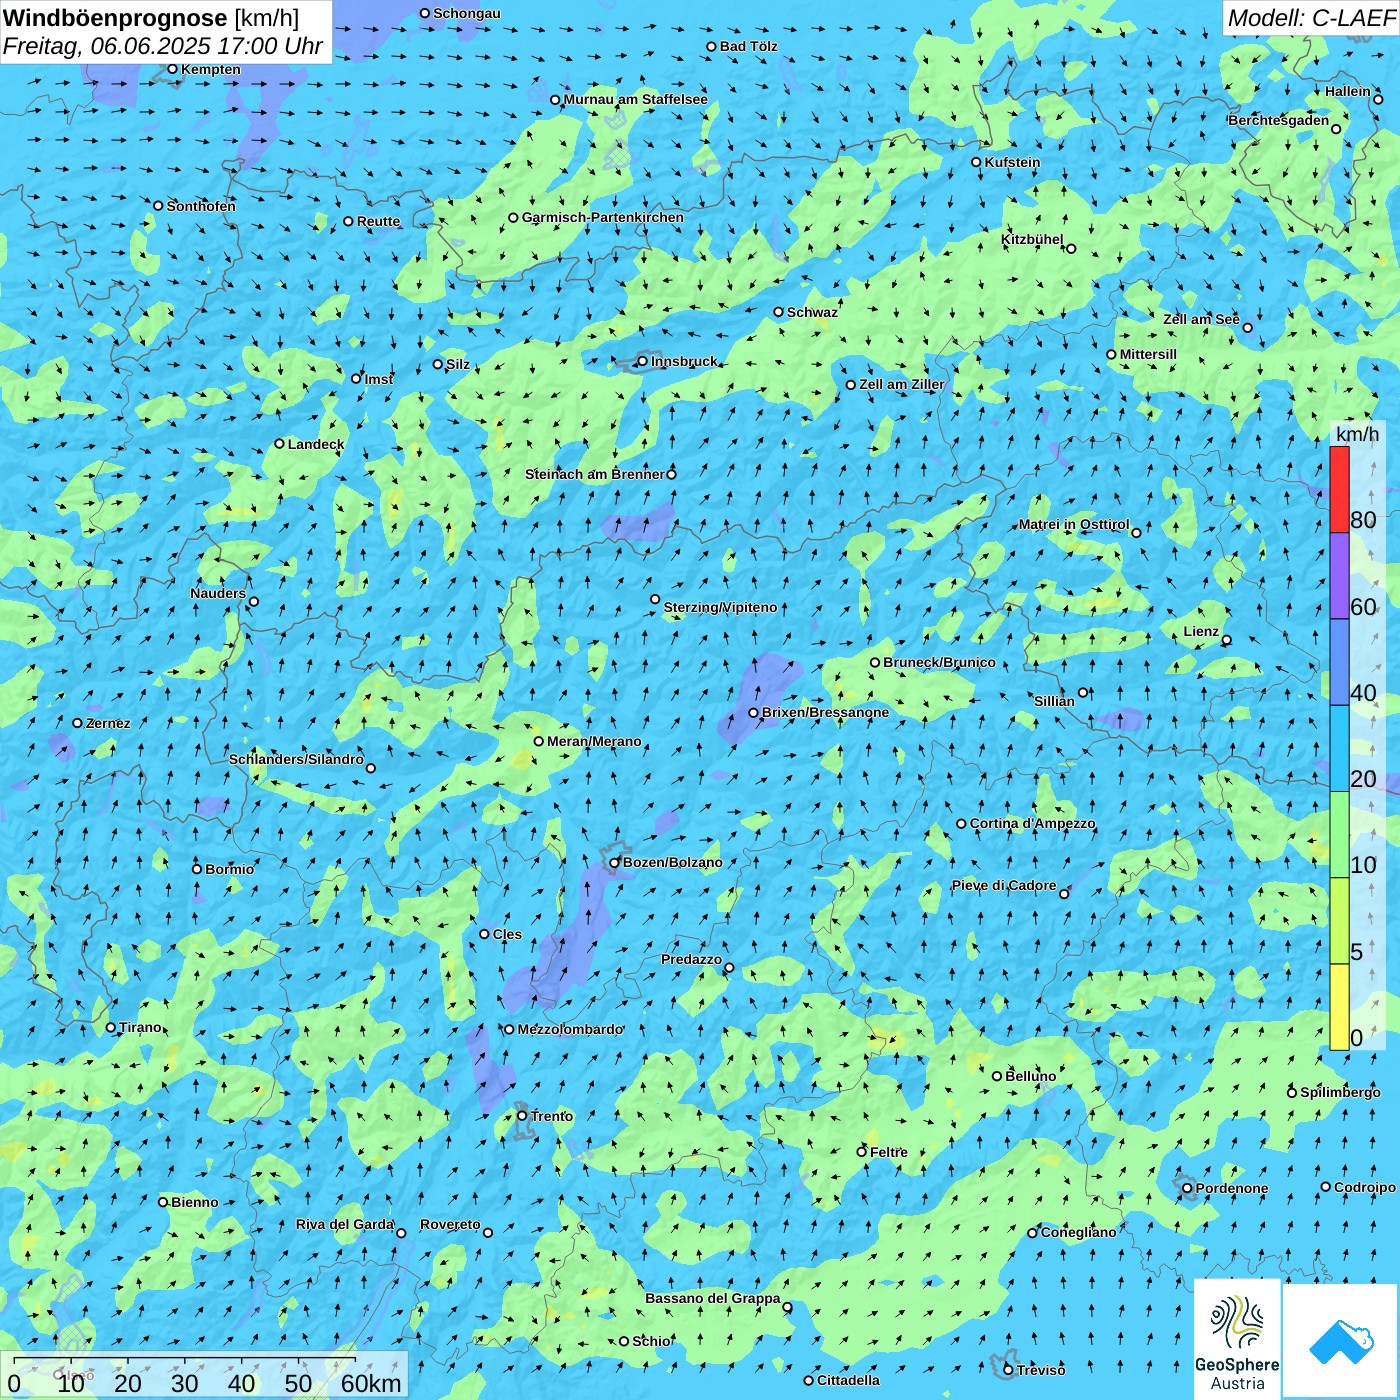Click the Innsbruck city marker

(643, 361)
